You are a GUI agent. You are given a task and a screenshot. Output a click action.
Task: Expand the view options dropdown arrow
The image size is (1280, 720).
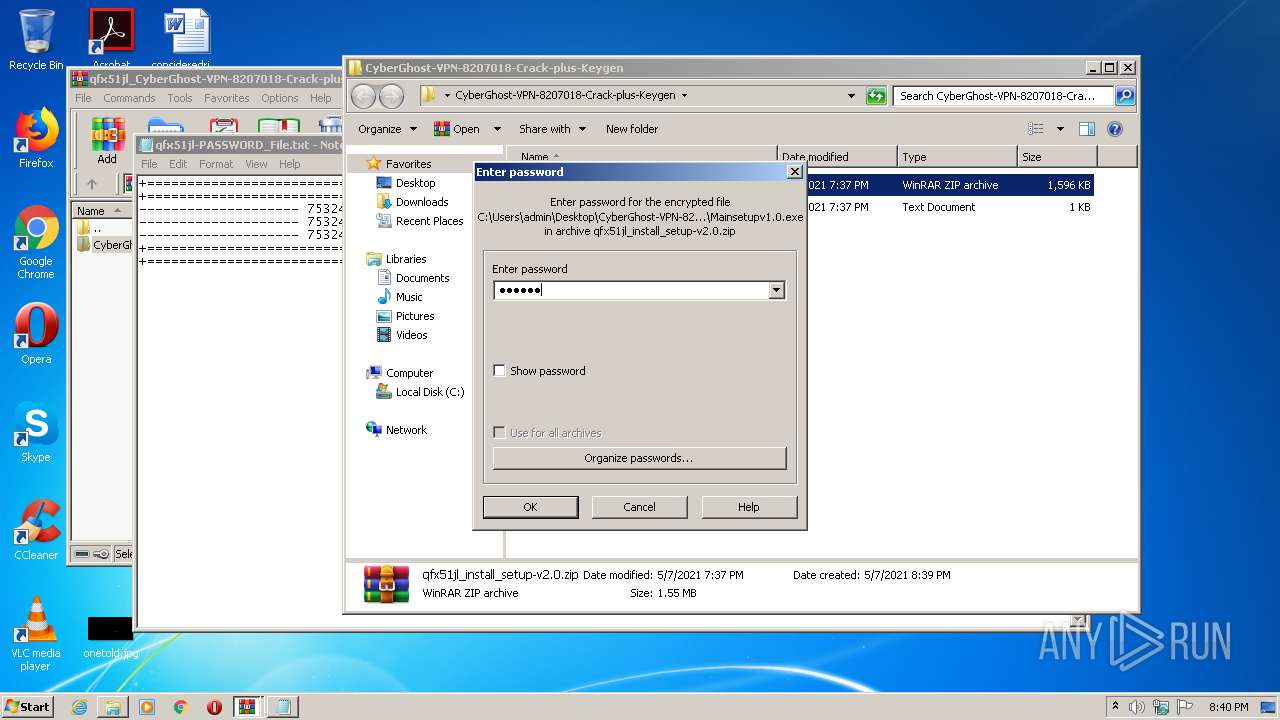pyautogui.click(x=1060, y=129)
